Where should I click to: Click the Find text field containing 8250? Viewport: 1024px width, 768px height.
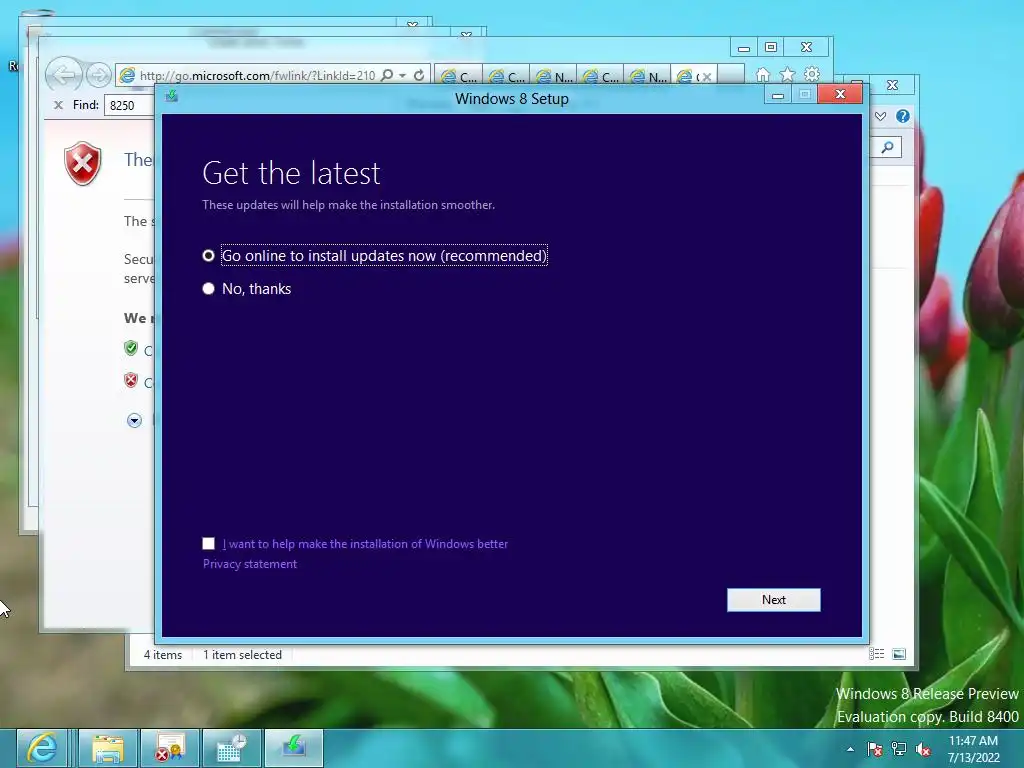(x=129, y=105)
